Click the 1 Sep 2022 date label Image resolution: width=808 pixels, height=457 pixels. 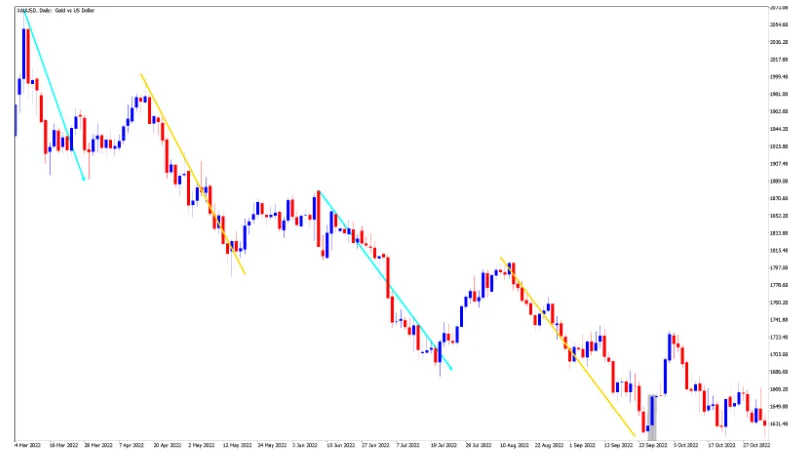582,445
